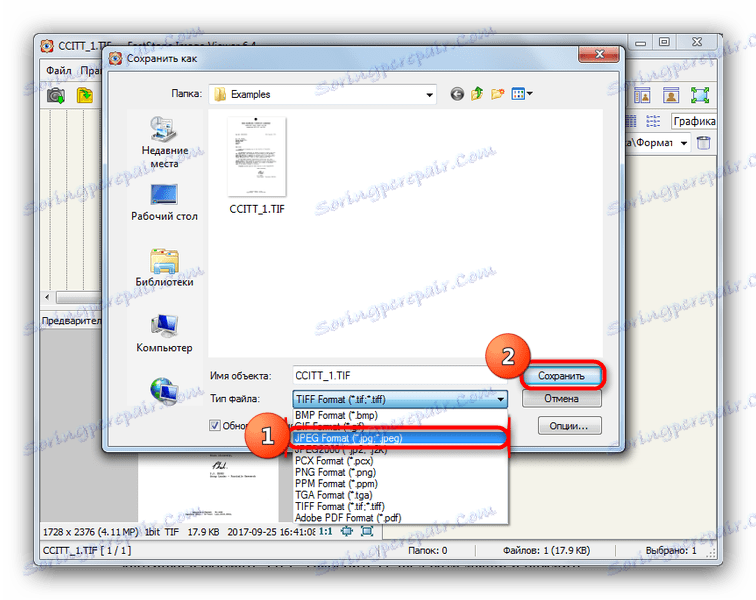Click the Выбрано: 1 status text

pos(671,550)
